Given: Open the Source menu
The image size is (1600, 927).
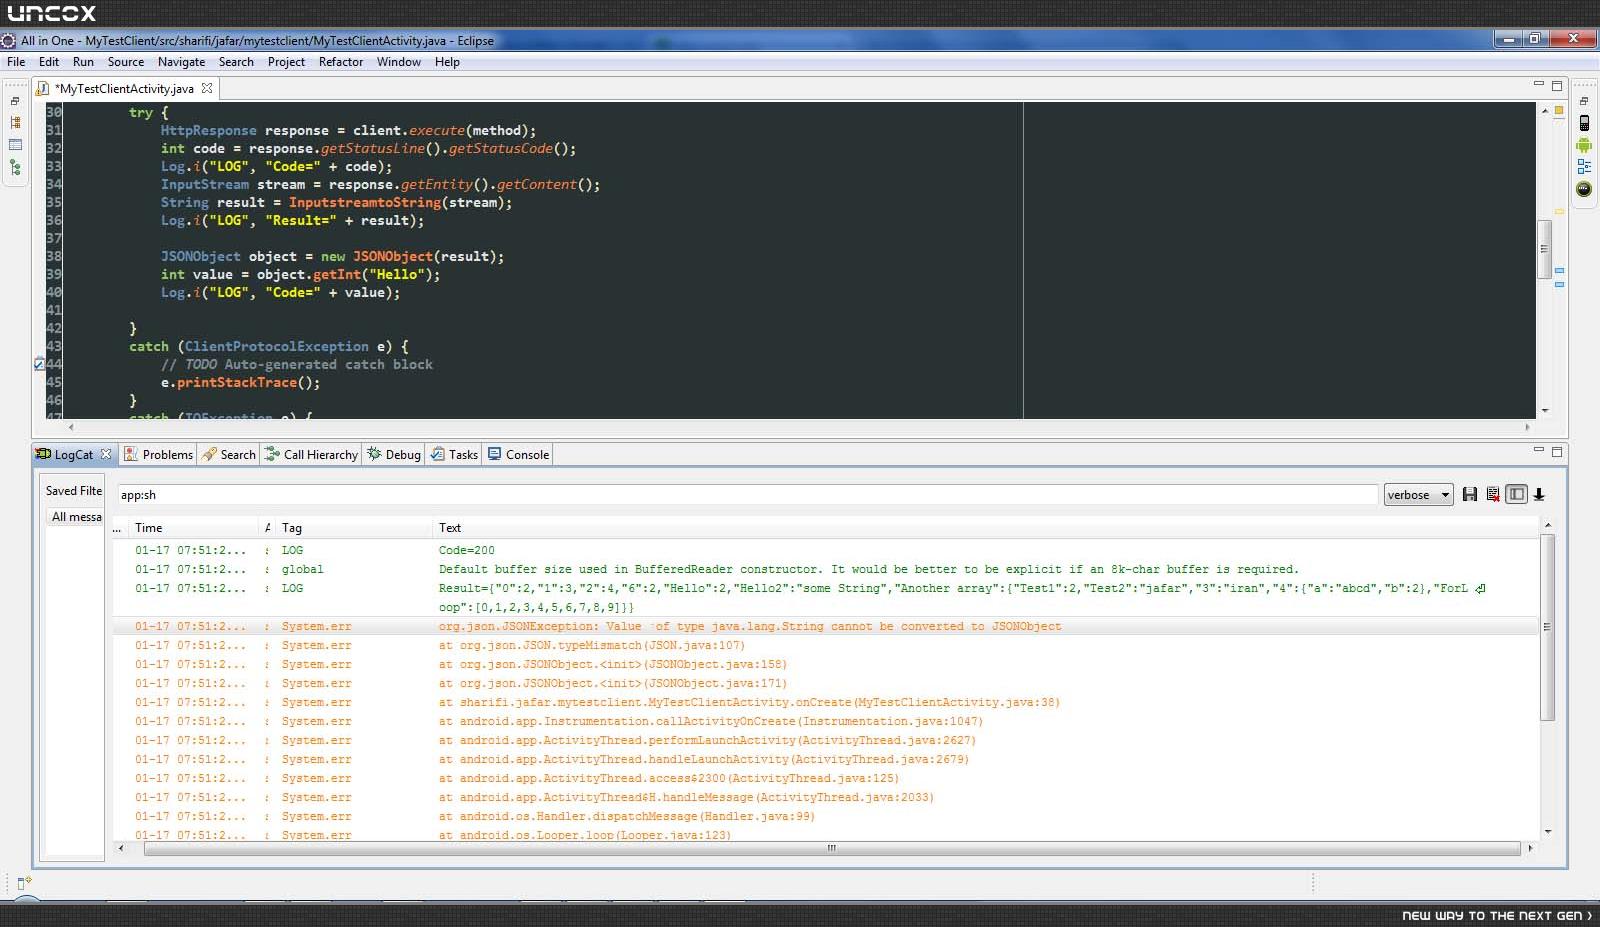Looking at the screenshot, I should 126,62.
